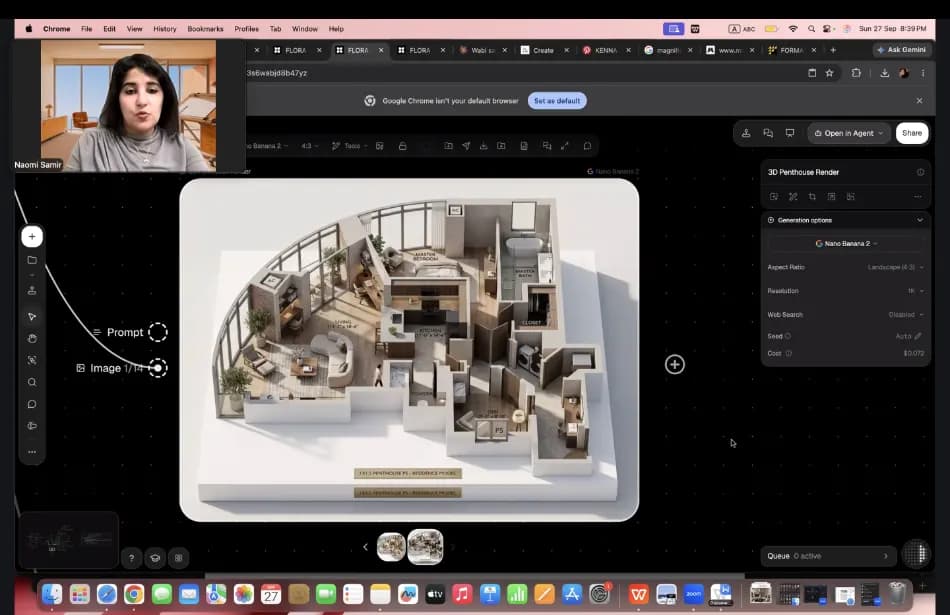Select the pointer cursor tool
Viewport: 950px width, 615px height.
pyautogui.click(x=32, y=316)
